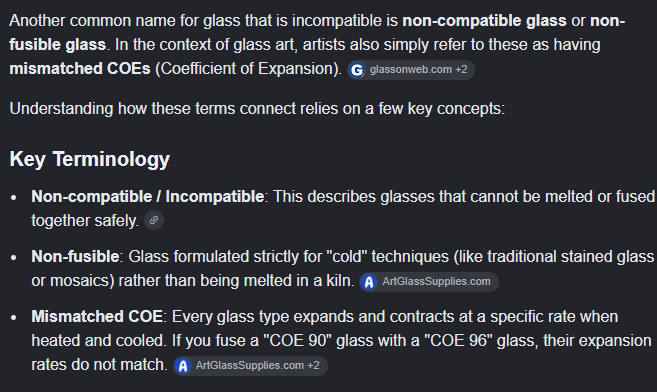Open the glassonweb.com +2 source chip
Viewport: 657px width, 392px height.
click(411, 70)
